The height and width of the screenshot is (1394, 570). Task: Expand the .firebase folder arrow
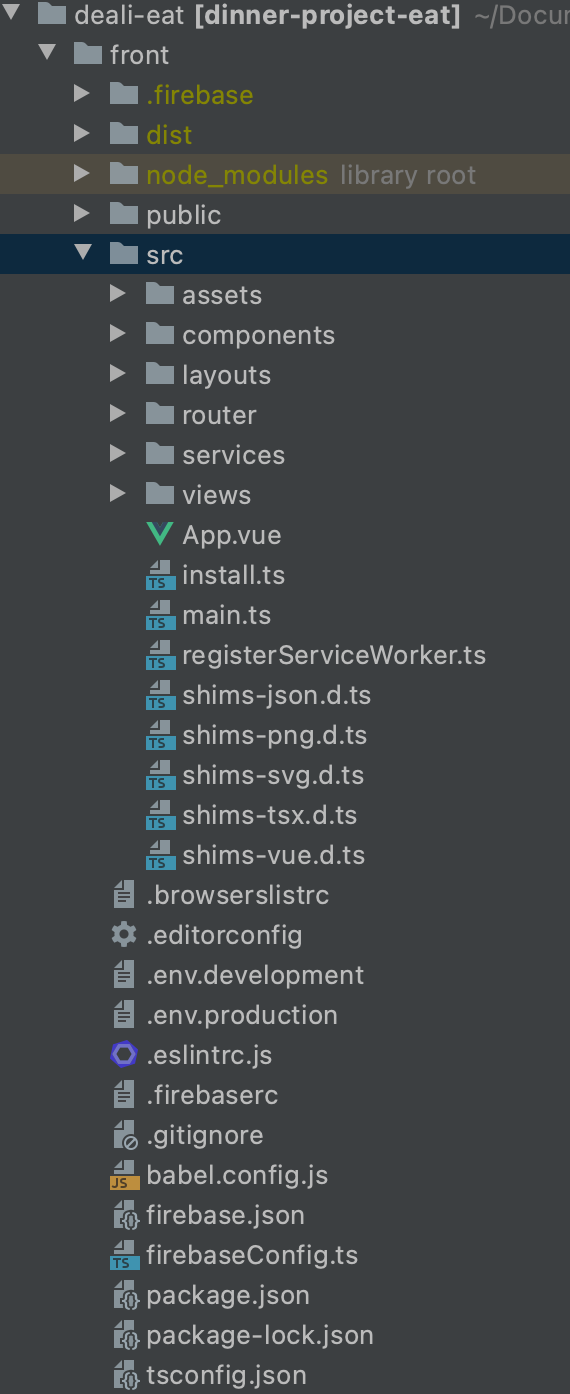(82, 95)
